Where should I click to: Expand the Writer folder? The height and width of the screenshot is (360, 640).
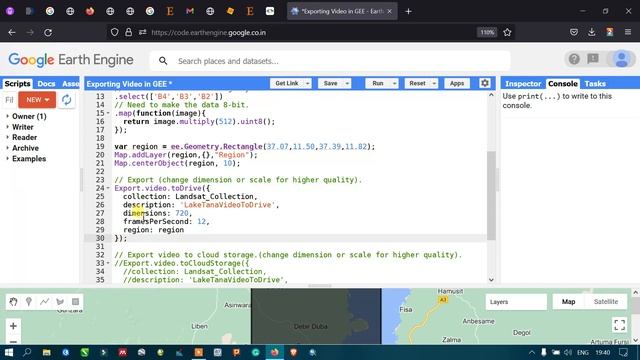tap(8, 127)
